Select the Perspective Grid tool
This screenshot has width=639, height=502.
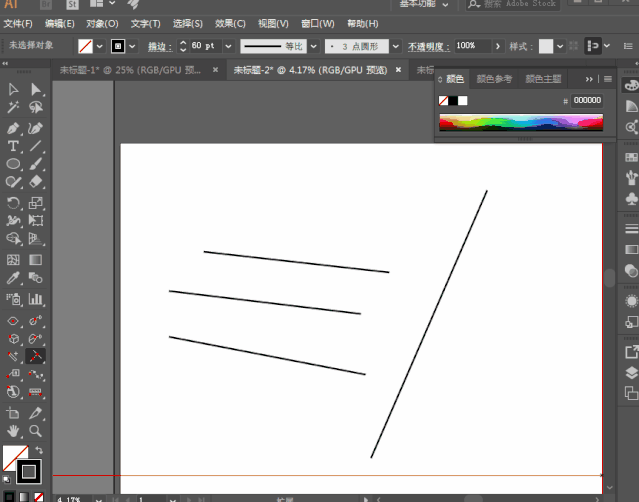point(35,238)
